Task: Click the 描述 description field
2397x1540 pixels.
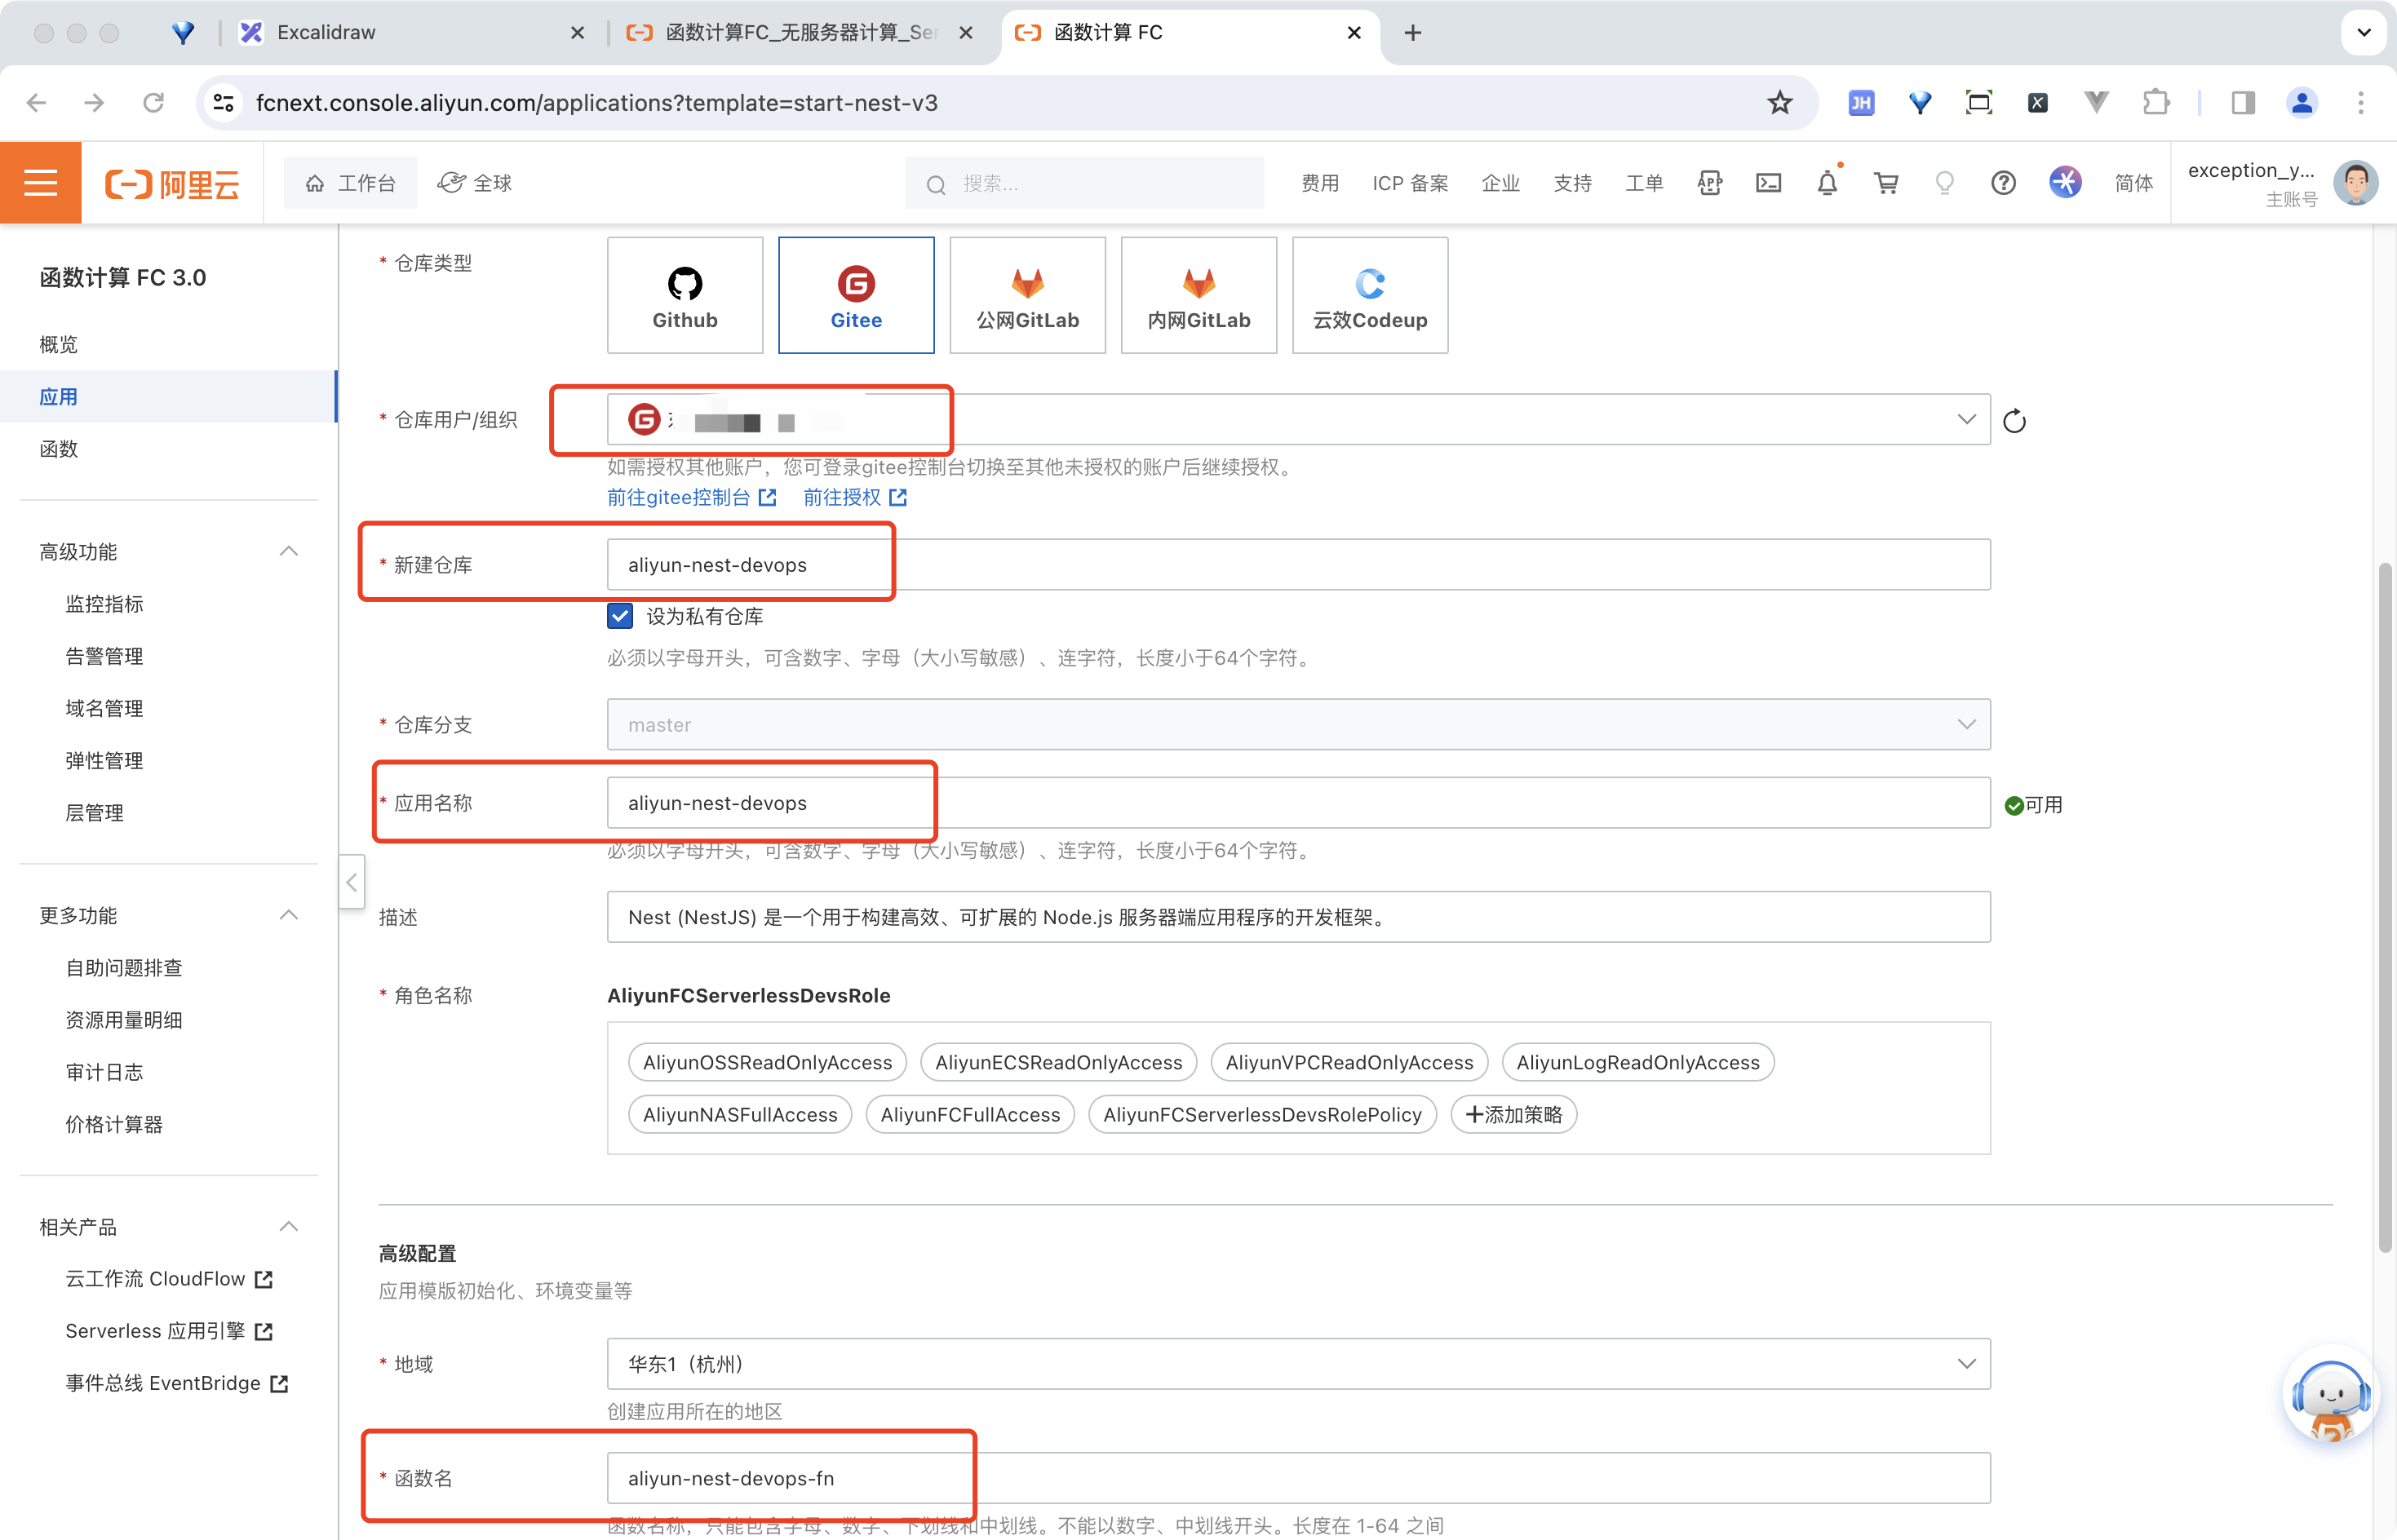Action: coord(1298,917)
